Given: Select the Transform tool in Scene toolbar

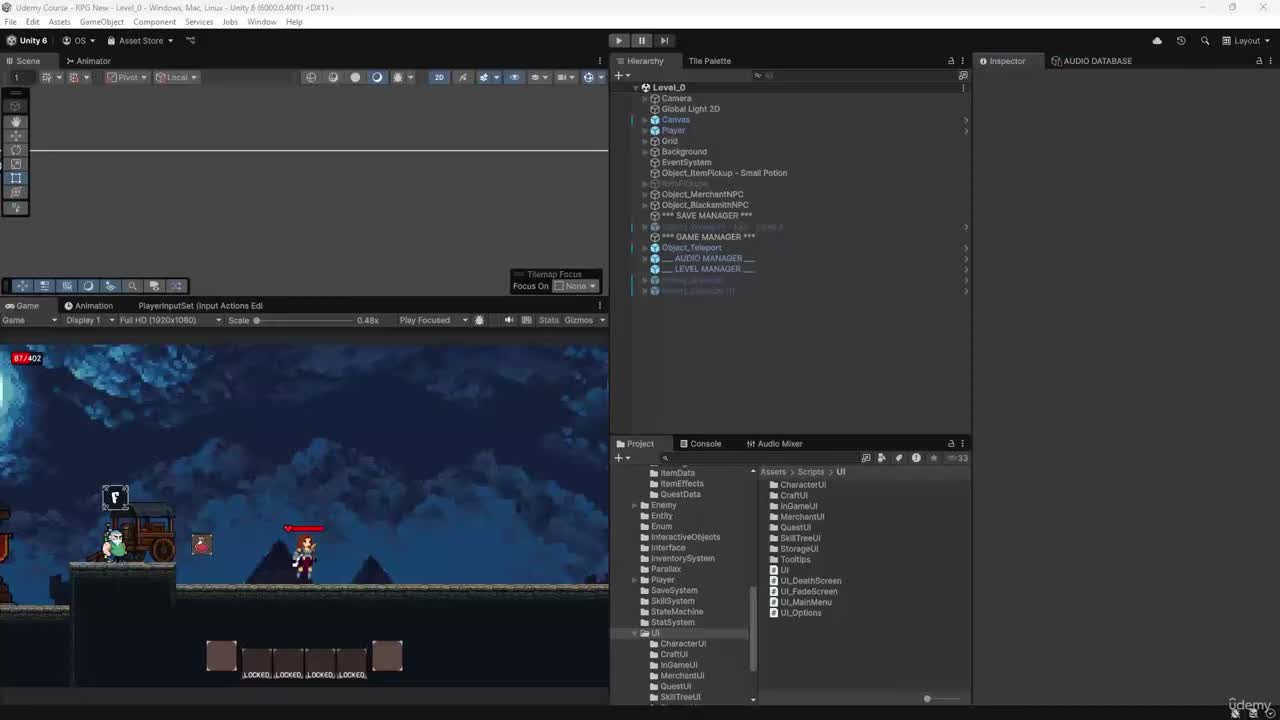Looking at the screenshot, I should pos(16,192).
